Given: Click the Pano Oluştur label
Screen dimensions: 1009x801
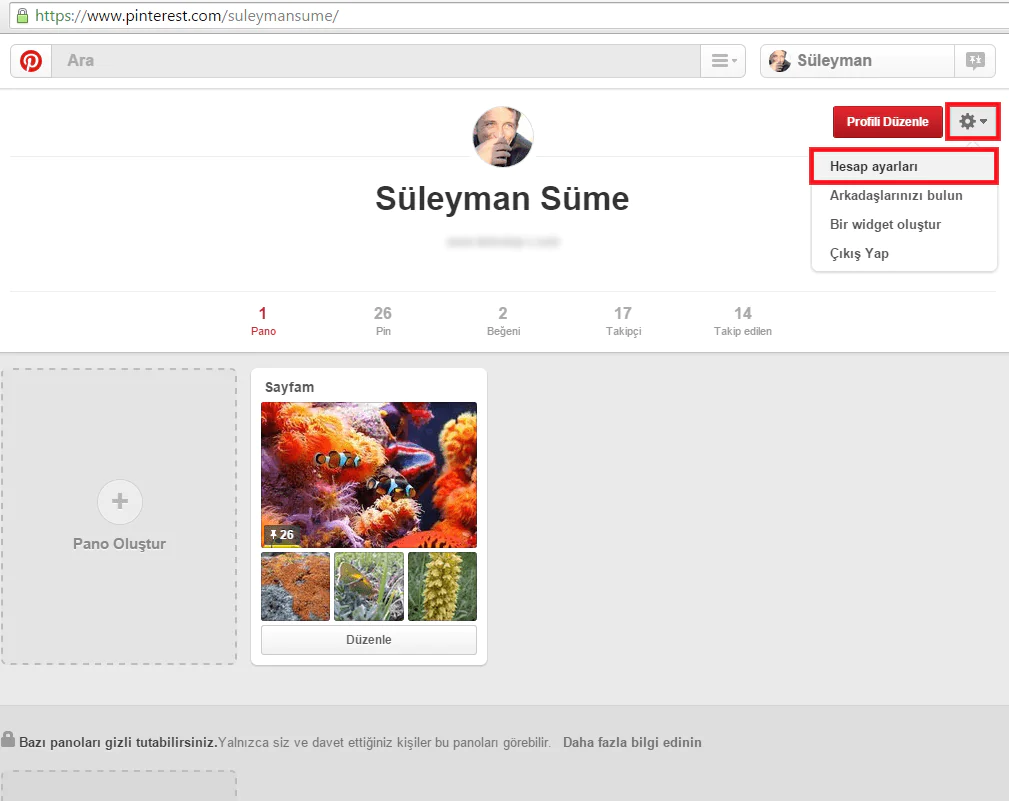Looking at the screenshot, I should (120, 544).
